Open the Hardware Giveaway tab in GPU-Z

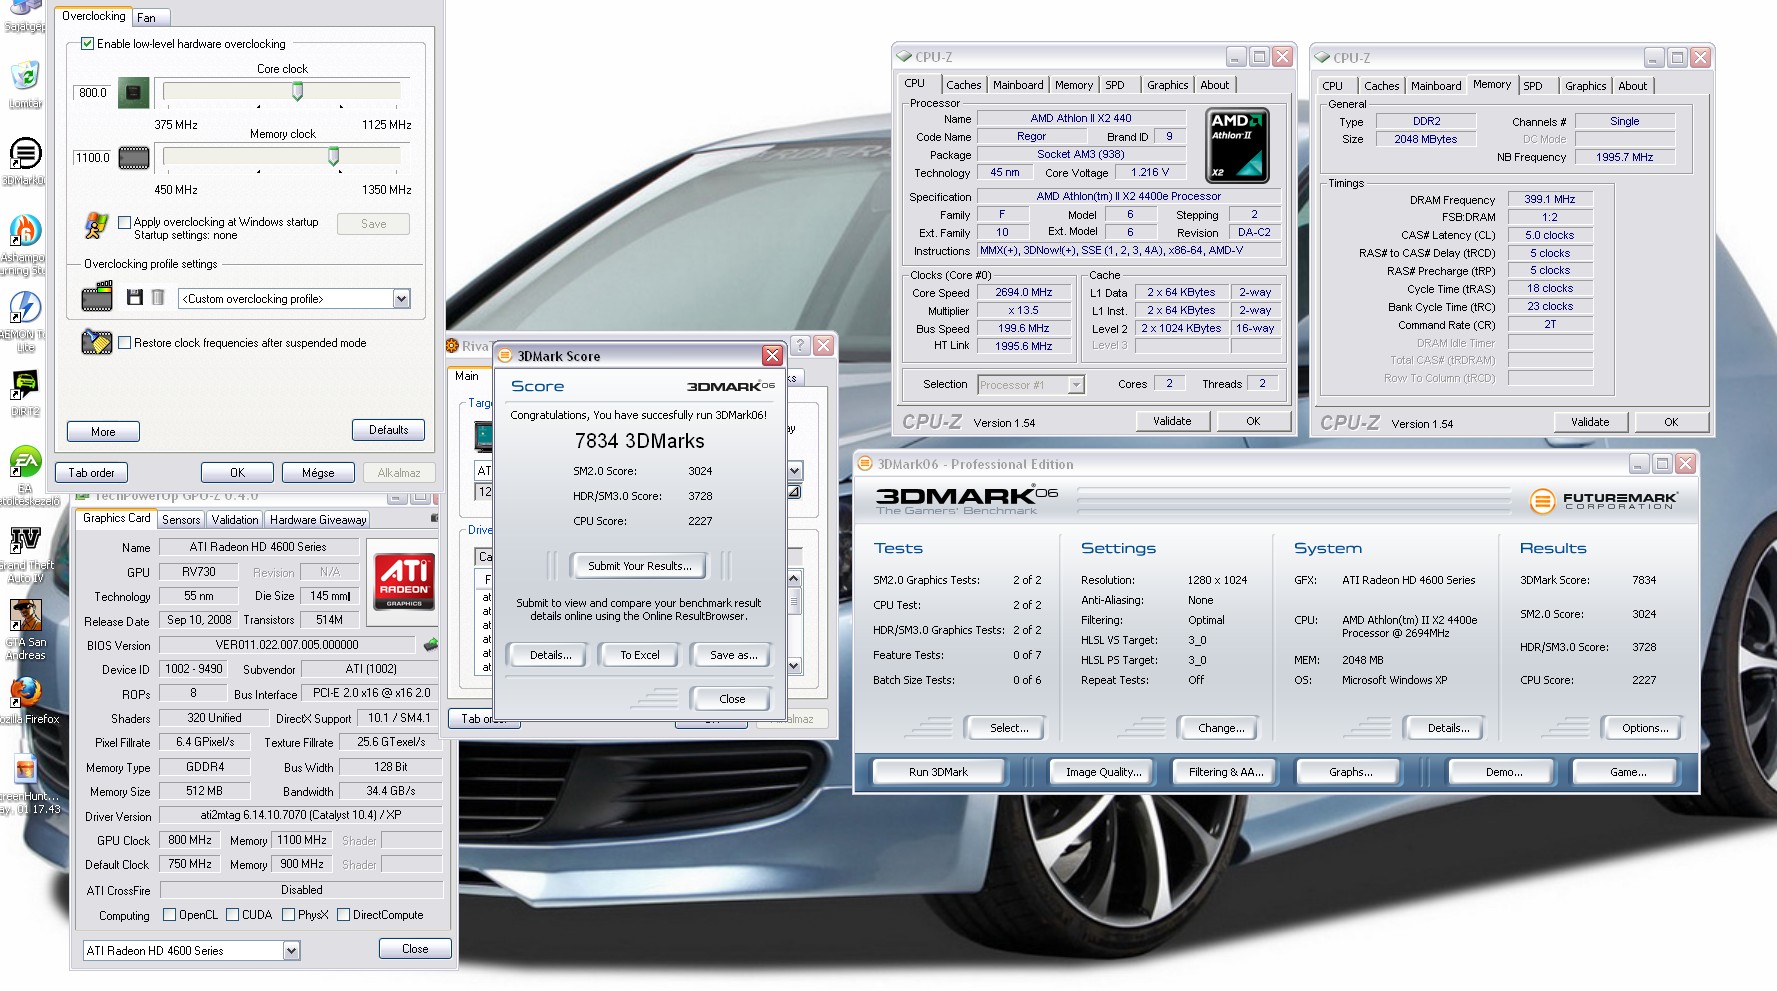(318, 519)
